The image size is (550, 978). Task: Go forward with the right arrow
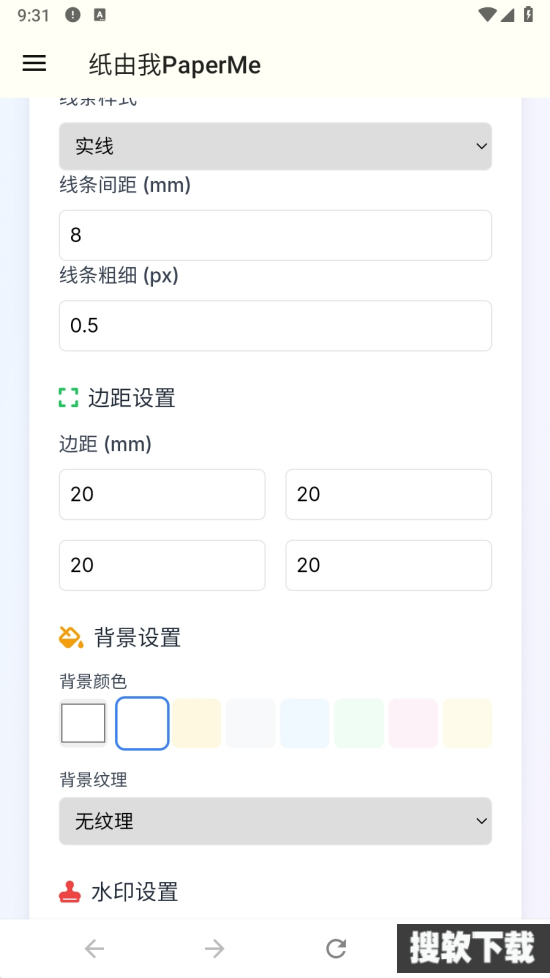click(215, 949)
